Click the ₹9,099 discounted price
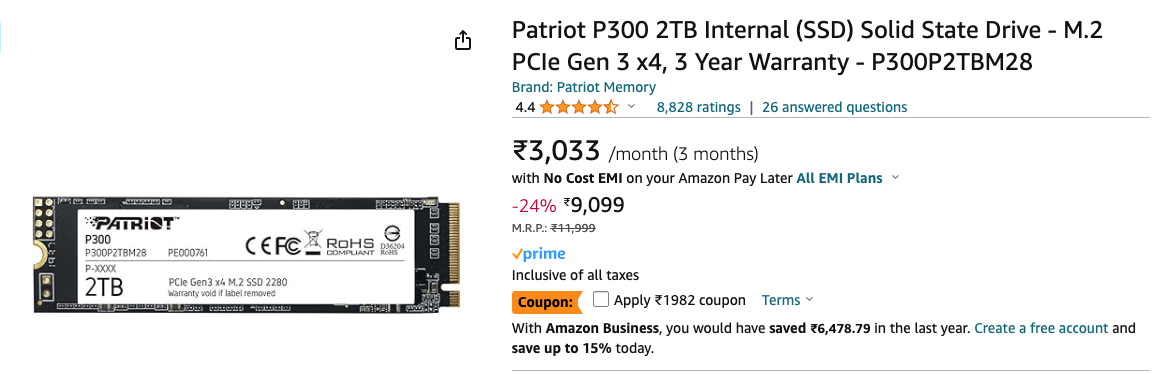This screenshot has width=1158, height=374. coord(594,204)
